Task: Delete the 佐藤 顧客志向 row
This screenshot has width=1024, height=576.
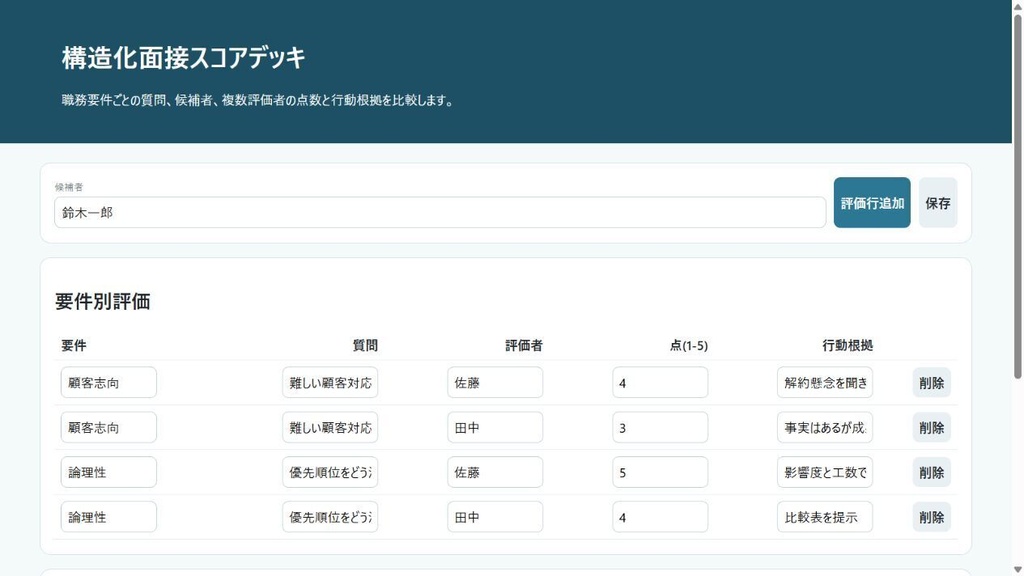Action: click(x=931, y=383)
